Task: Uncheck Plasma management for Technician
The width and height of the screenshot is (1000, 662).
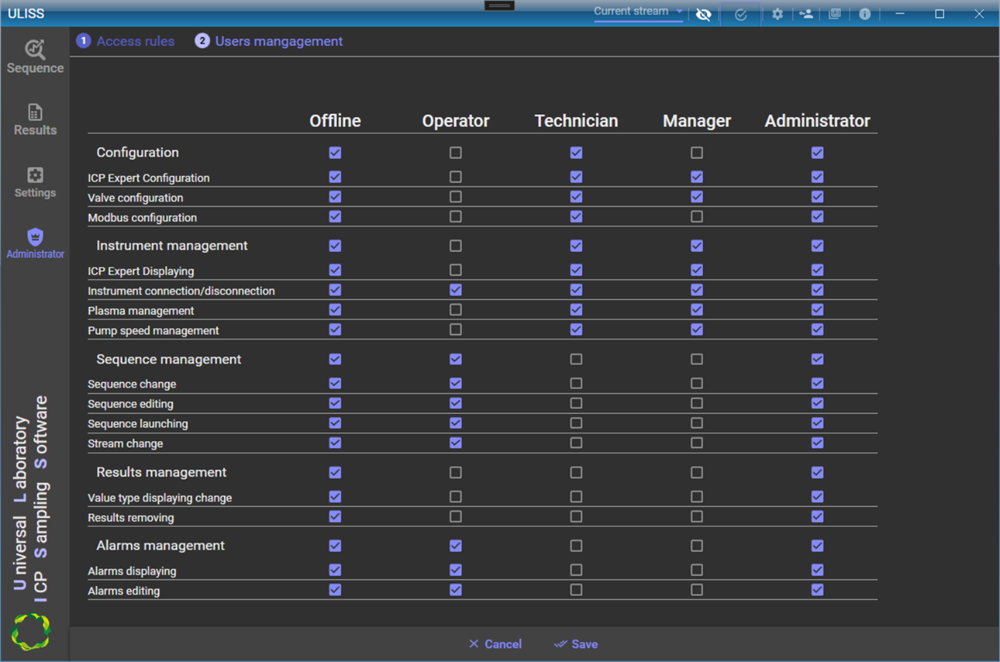Action: point(576,310)
